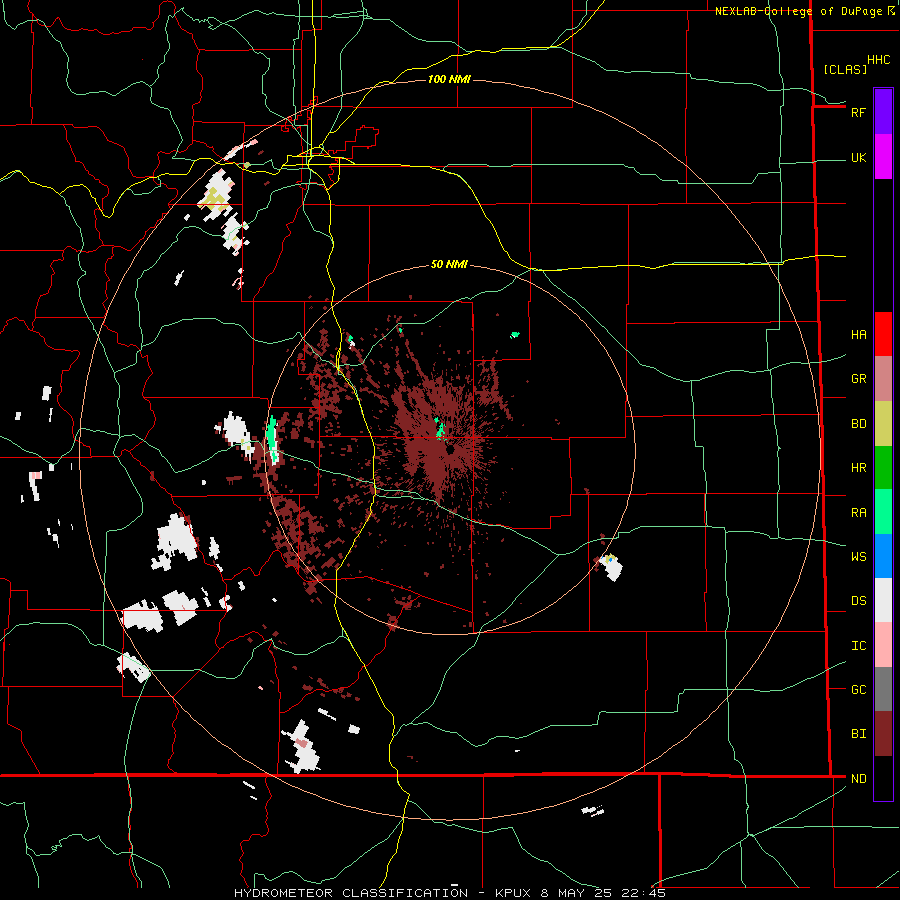Image resolution: width=900 pixels, height=900 pixels.
Task: Click the HA legend label
Action: 858,335
